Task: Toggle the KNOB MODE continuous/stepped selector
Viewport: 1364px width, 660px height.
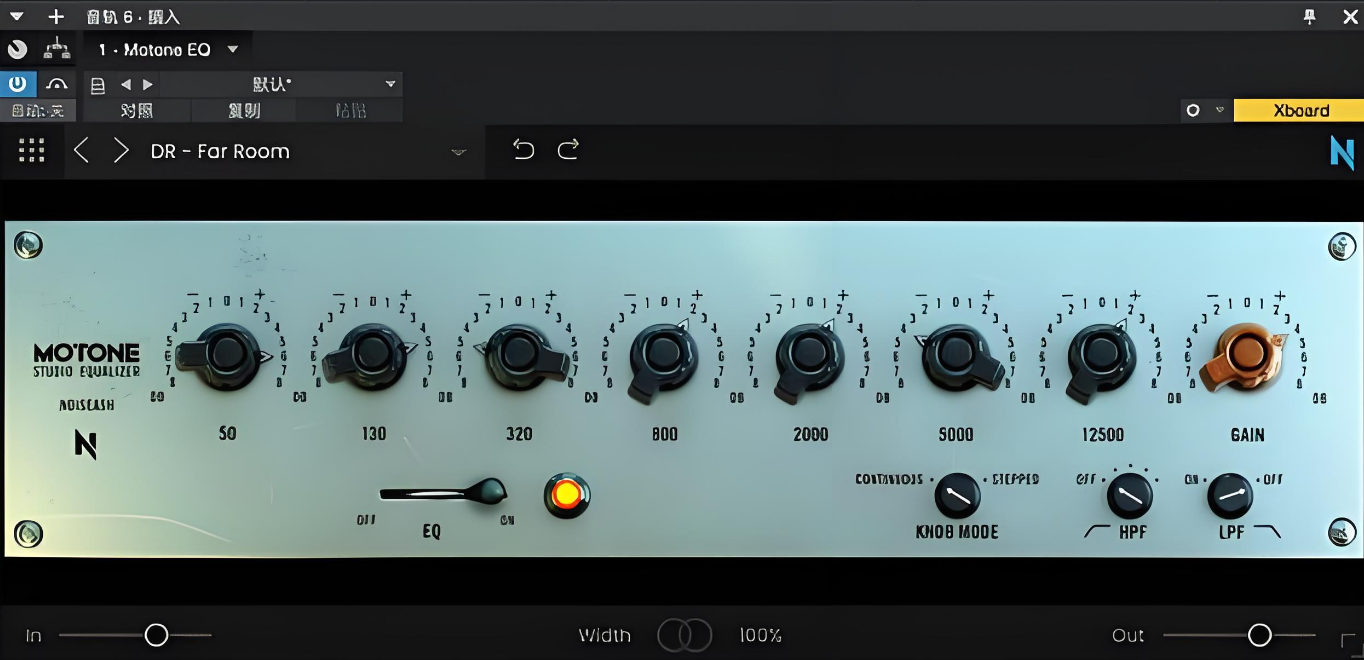Action: point(957,496)
